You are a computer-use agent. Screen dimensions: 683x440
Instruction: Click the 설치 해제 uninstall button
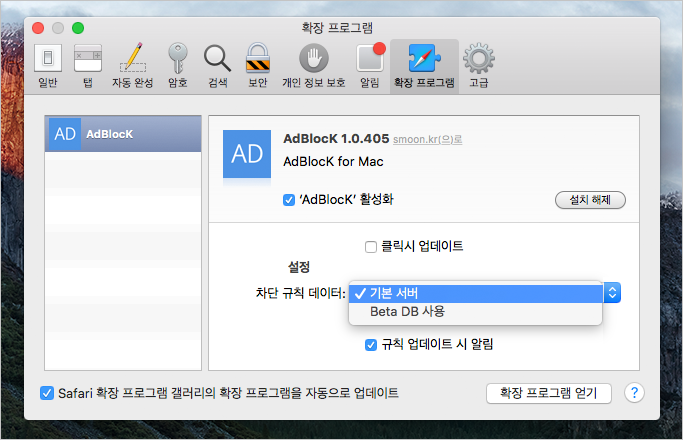pos(590,200)
